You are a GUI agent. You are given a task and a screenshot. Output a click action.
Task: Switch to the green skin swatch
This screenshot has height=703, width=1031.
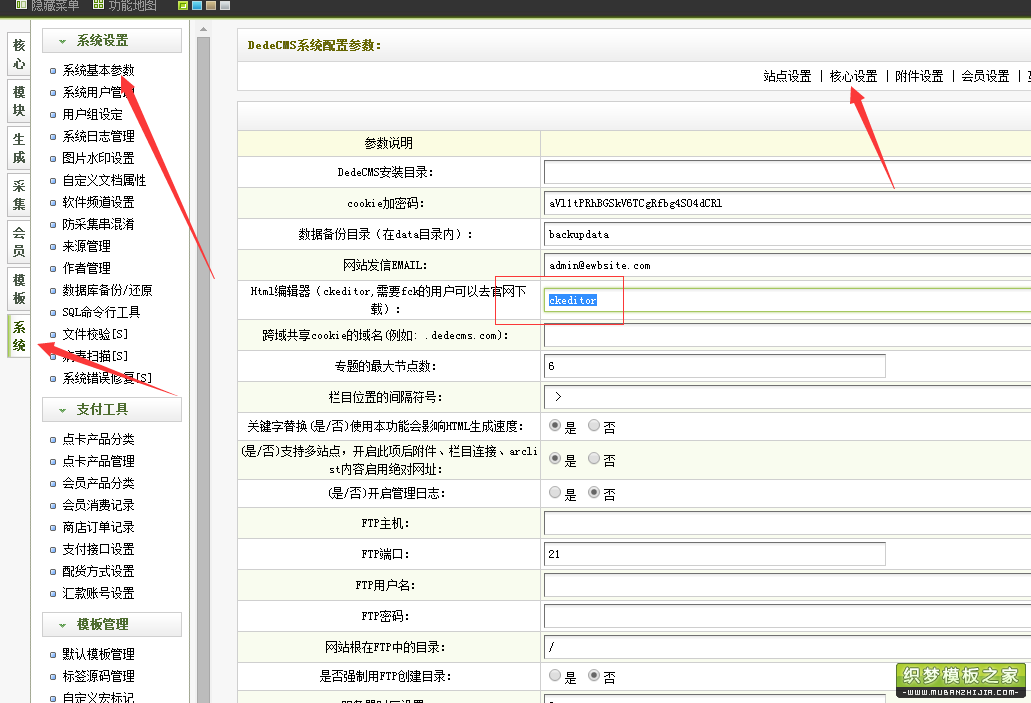click(x=183, y=5)
